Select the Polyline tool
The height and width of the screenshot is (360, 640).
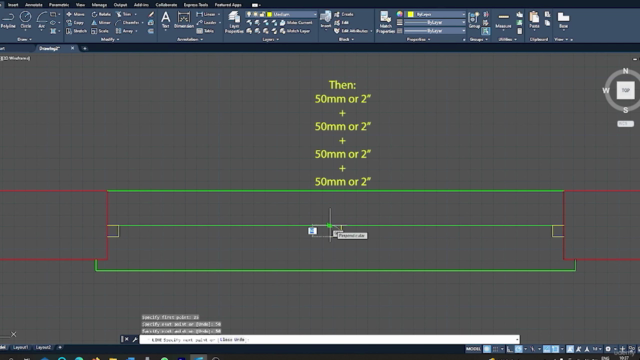(8, 20)
